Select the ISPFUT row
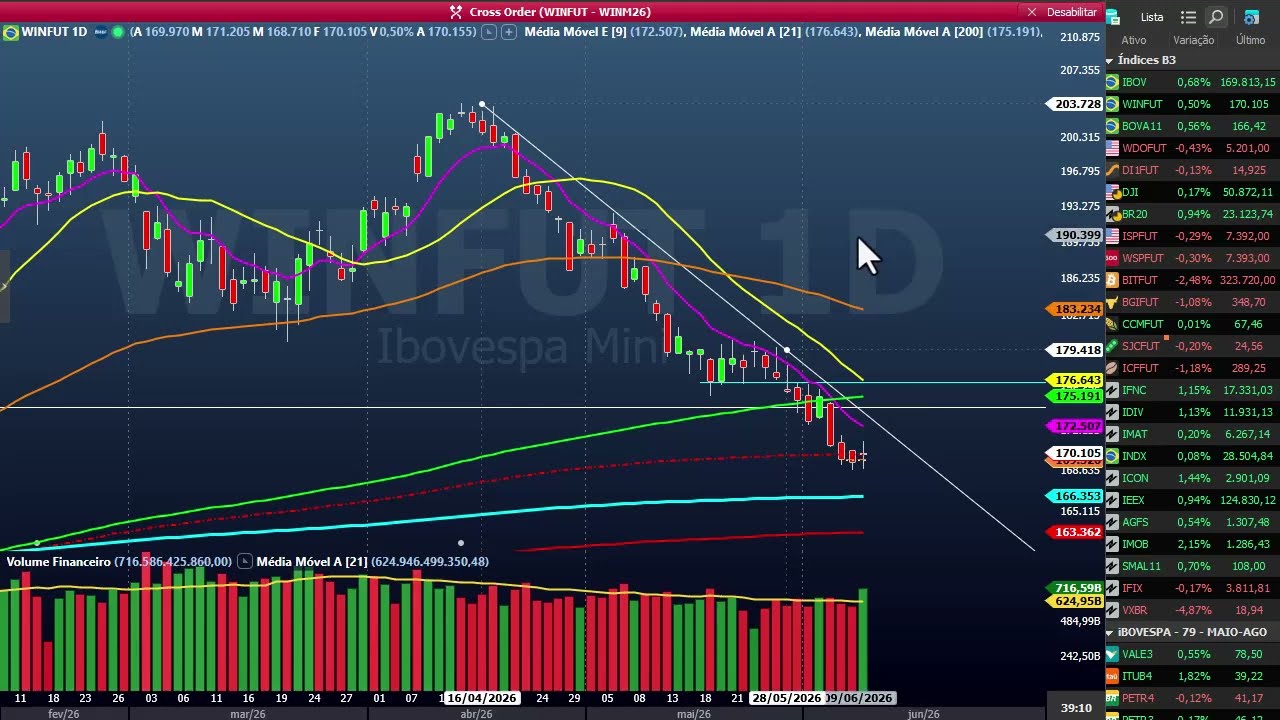This screenshot has height=720, width=1280. click(x=1192, y=236)
